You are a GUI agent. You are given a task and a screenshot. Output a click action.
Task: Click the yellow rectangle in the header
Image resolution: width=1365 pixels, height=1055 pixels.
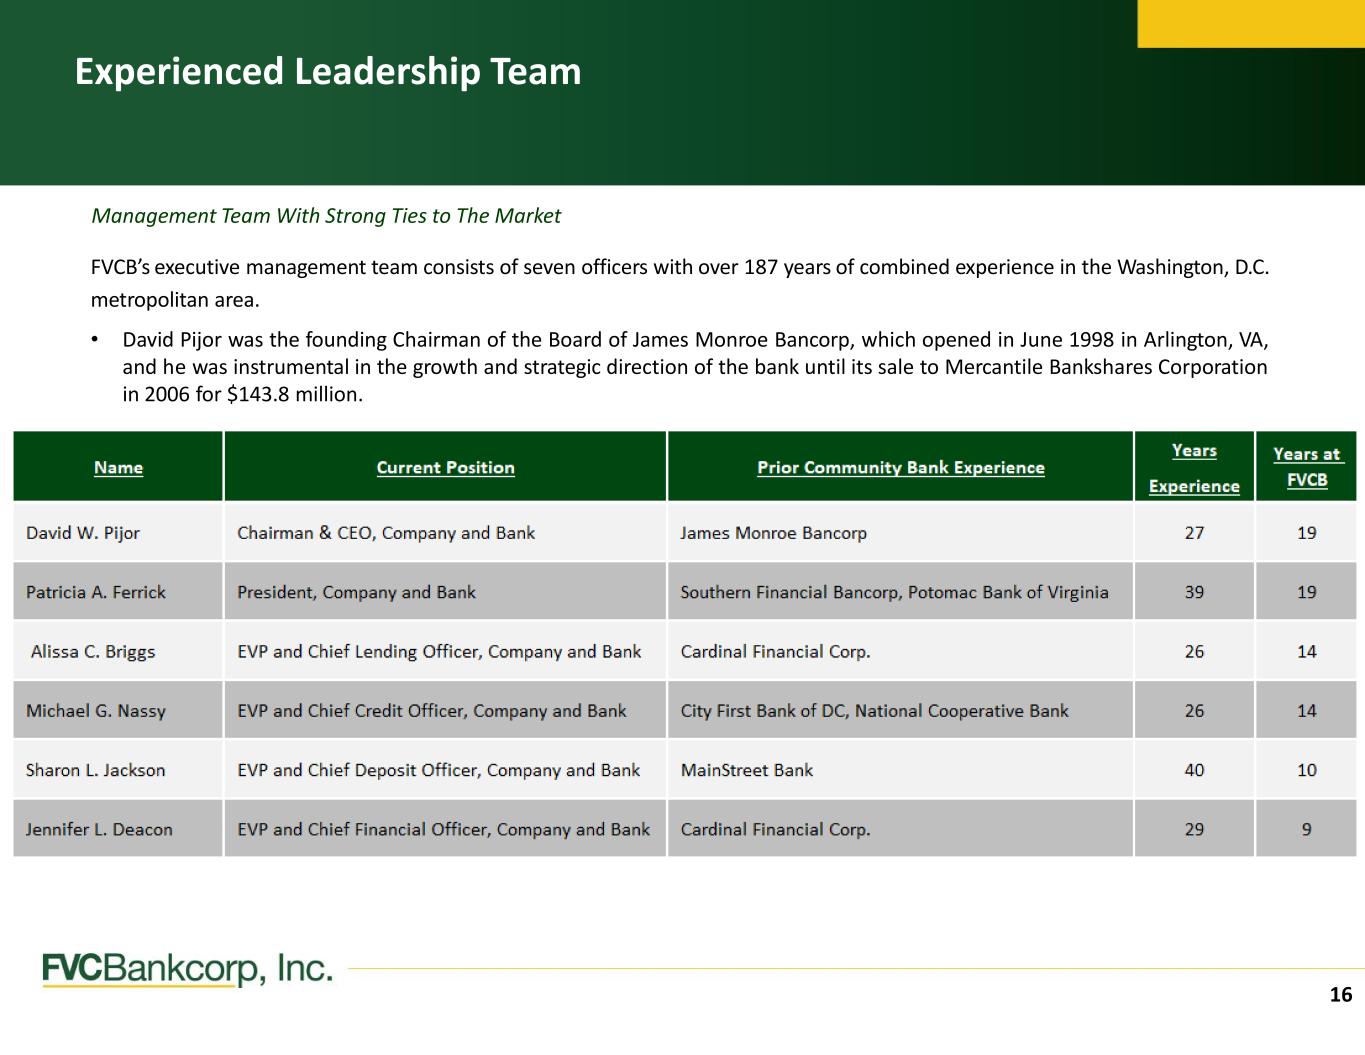1250,23
